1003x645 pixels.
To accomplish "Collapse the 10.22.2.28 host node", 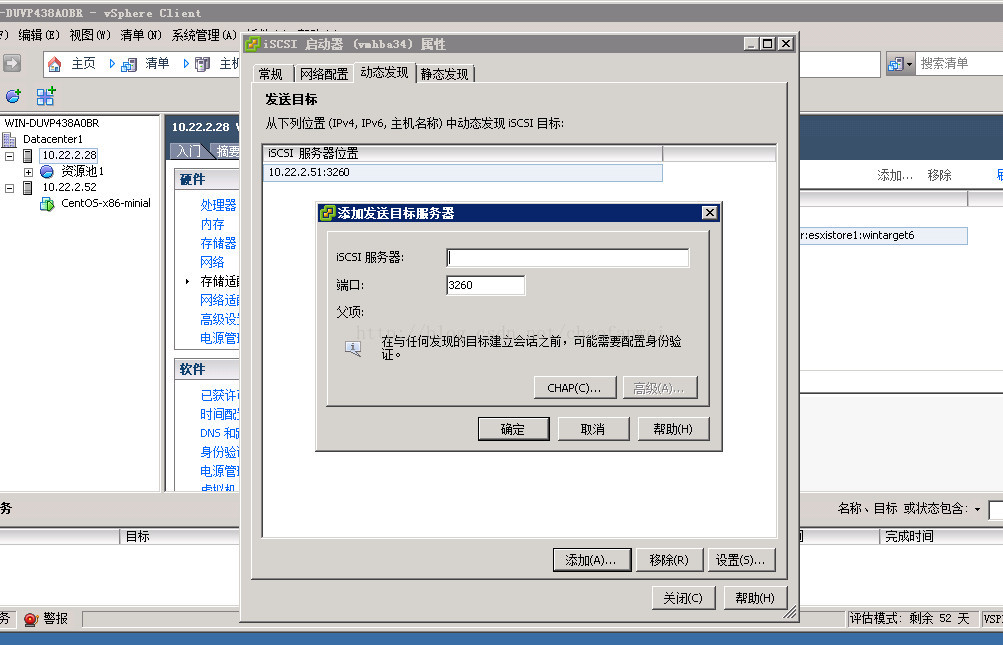I will coord(10,155).
